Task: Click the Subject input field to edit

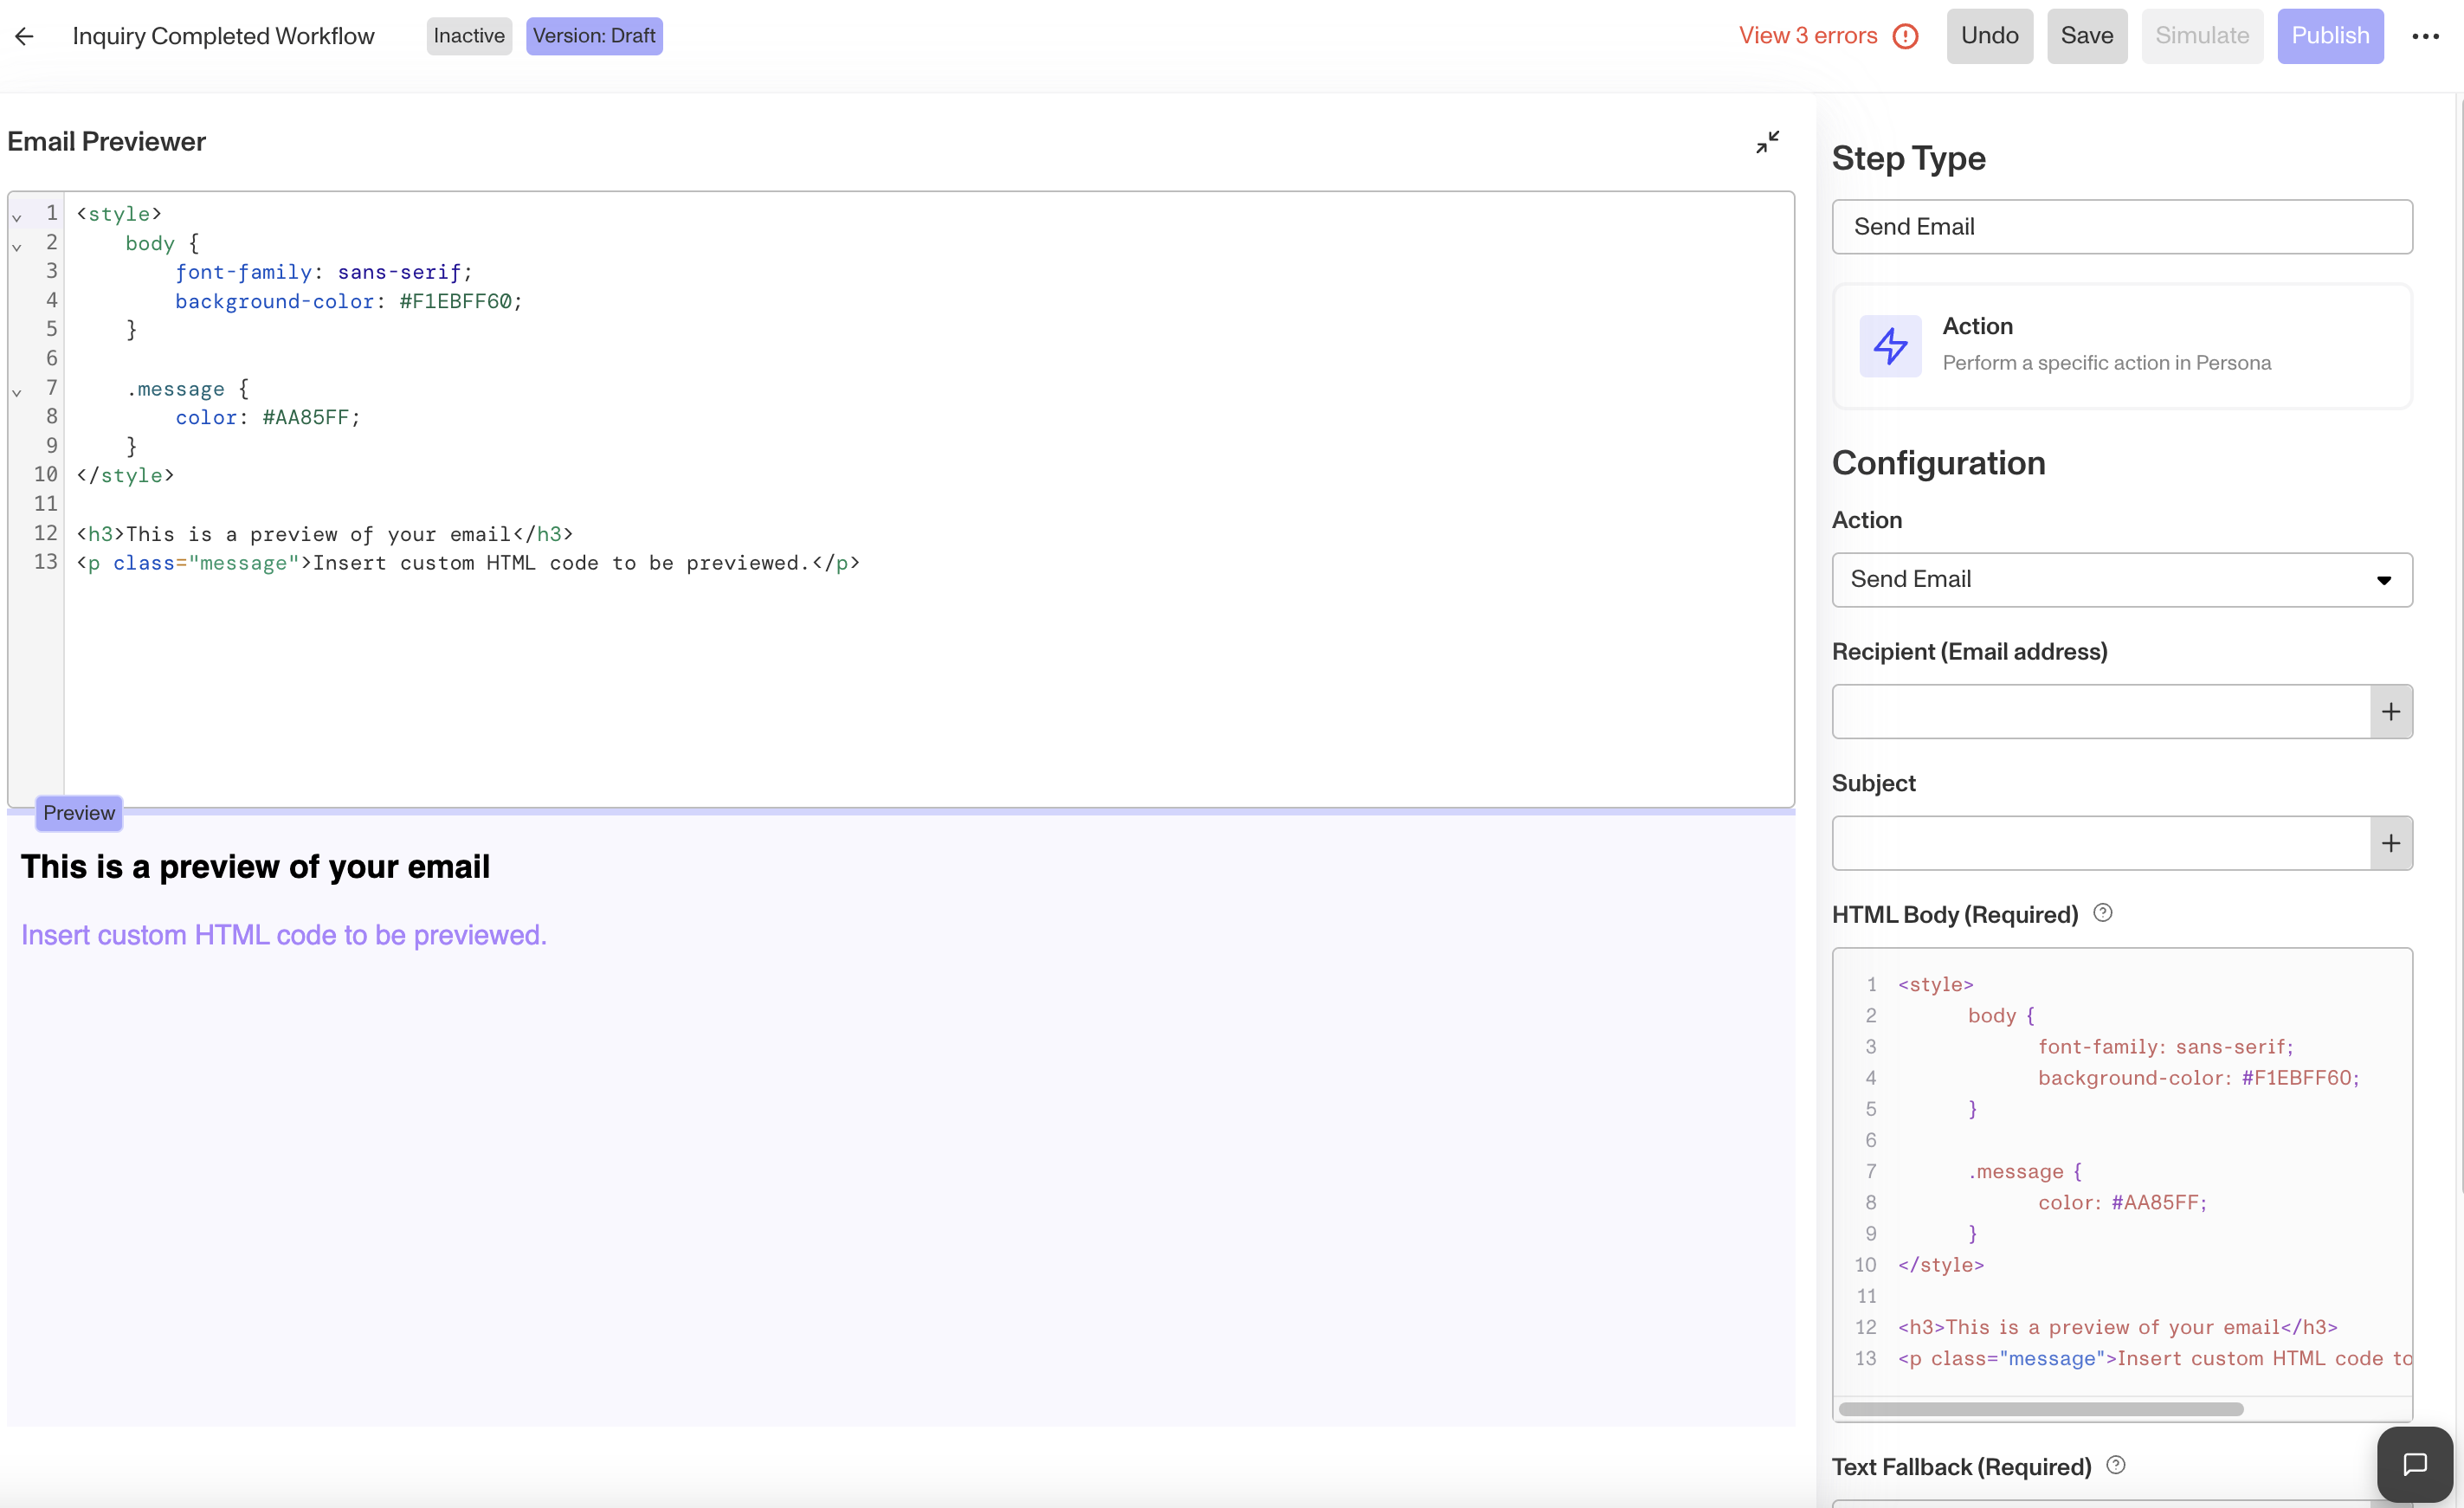Action: coord(2100,843)
